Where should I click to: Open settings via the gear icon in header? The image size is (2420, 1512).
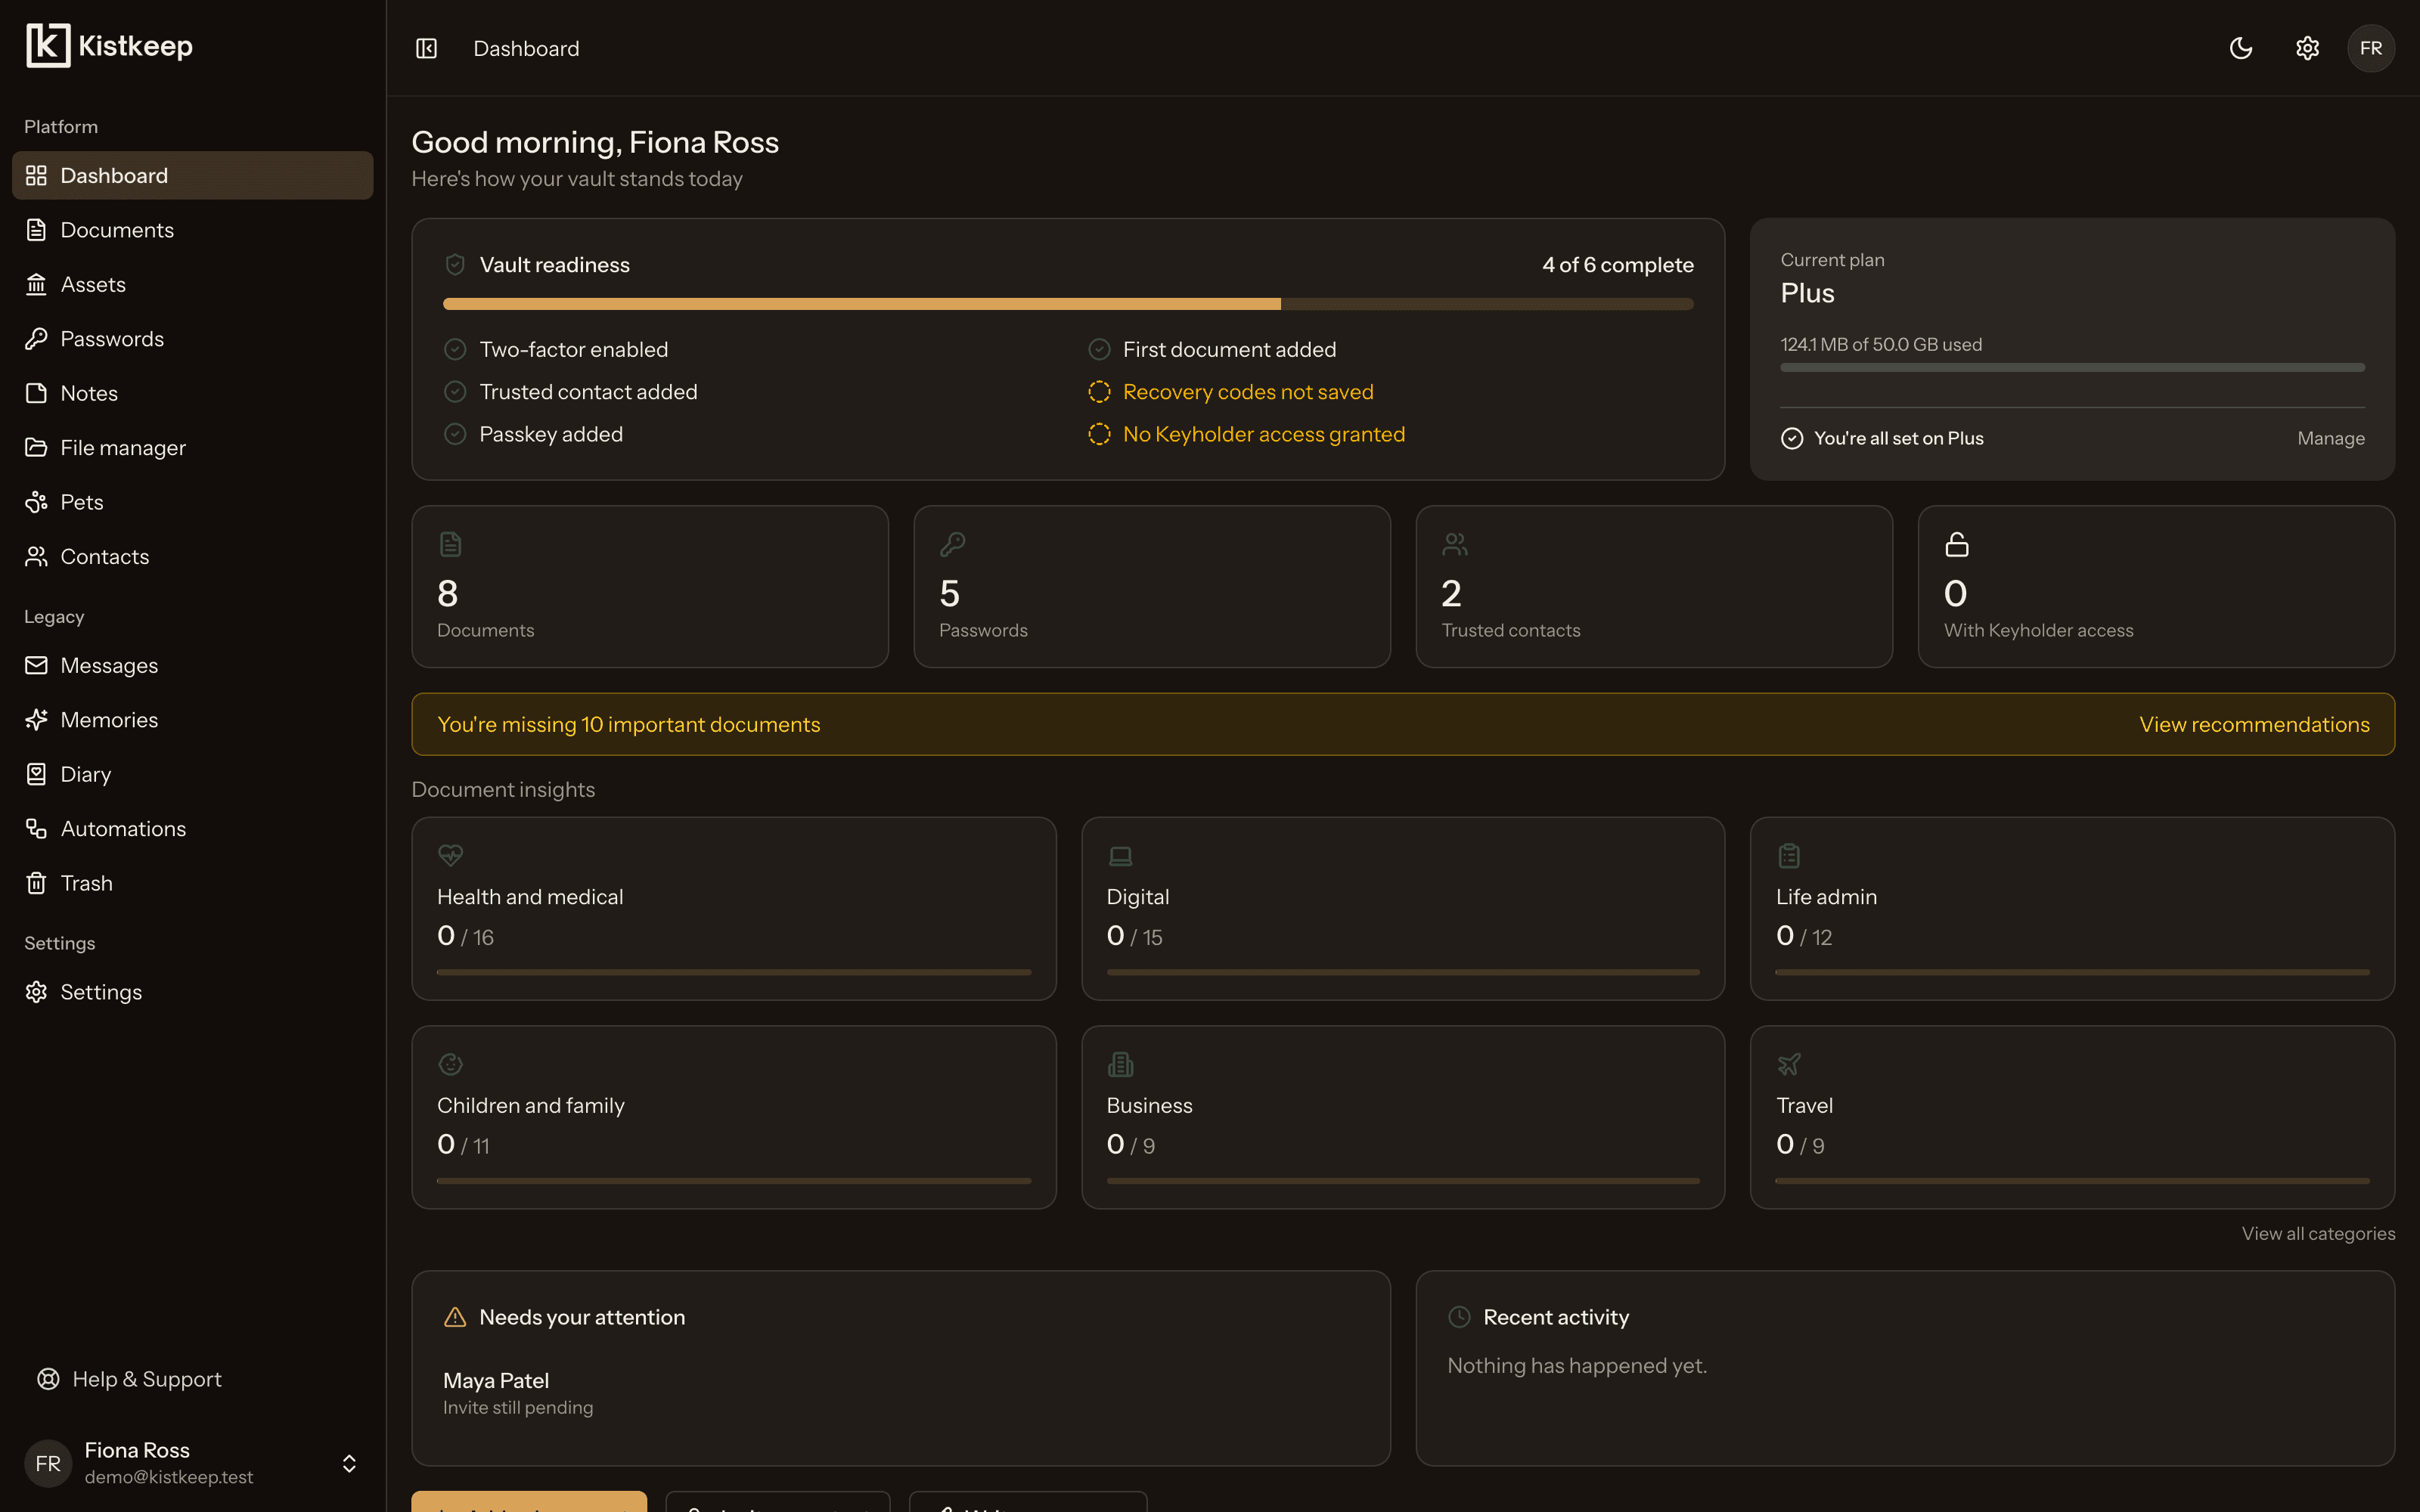tap(2307, 48)
